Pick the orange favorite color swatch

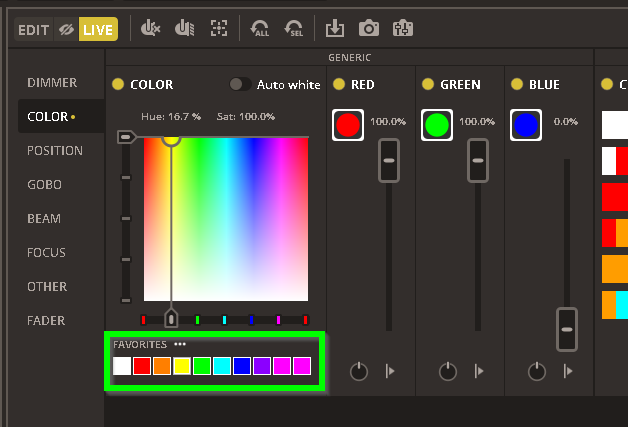tap(162, 366)
